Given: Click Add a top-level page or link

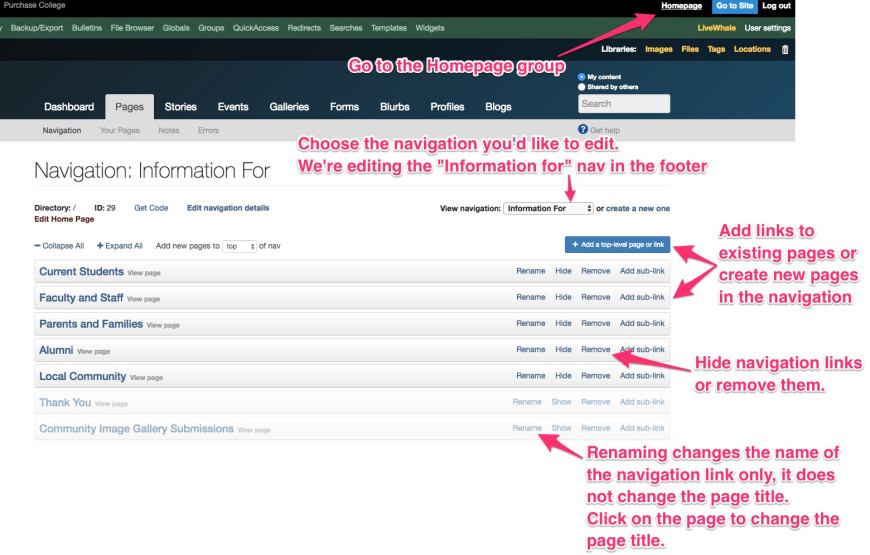Looking at the screenshot, I should pyautogui.click(x=618, y=245).
